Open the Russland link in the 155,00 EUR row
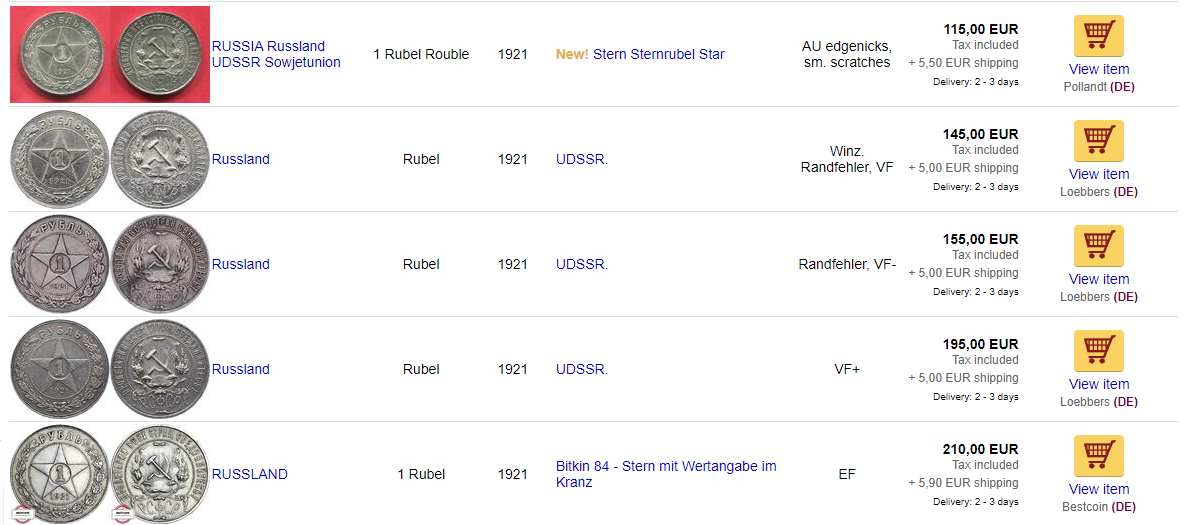The width and height of the screenshot is (1183, 525). 241,264
